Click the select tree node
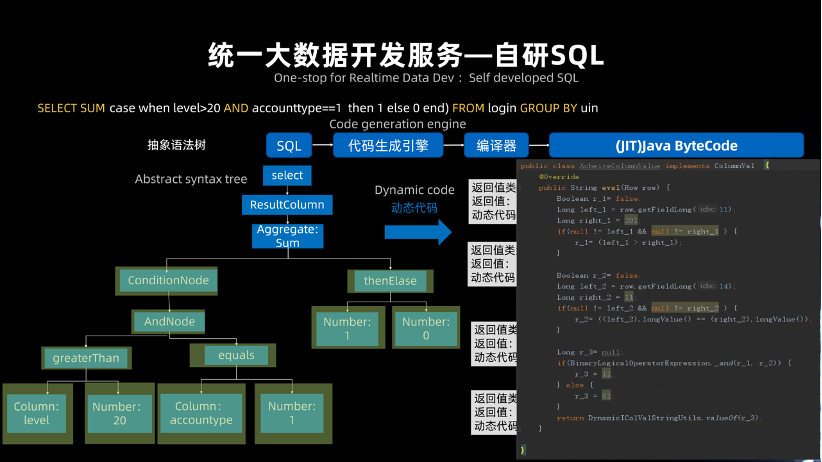 point(287,175)
